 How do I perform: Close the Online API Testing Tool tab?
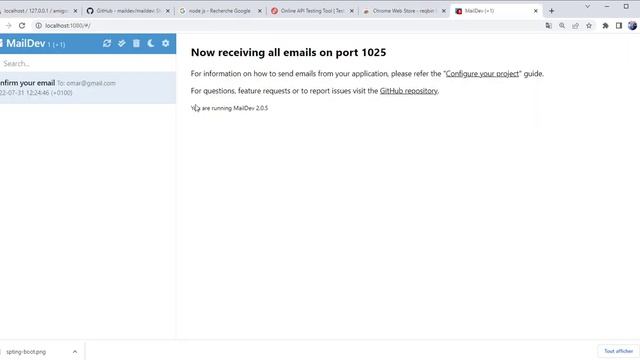[x=352, y=11]
